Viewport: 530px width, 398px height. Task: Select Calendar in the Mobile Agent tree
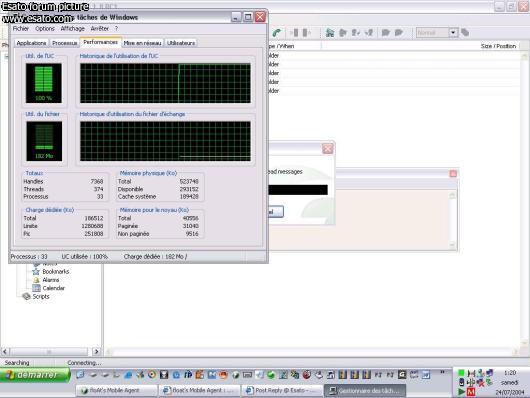[53, 288]
